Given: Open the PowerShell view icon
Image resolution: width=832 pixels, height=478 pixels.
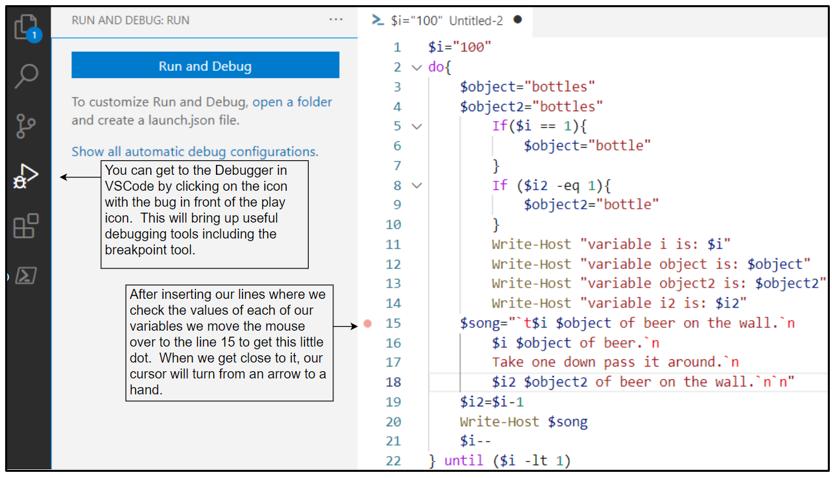Looking at the screenshot, I should click(25, 275).
